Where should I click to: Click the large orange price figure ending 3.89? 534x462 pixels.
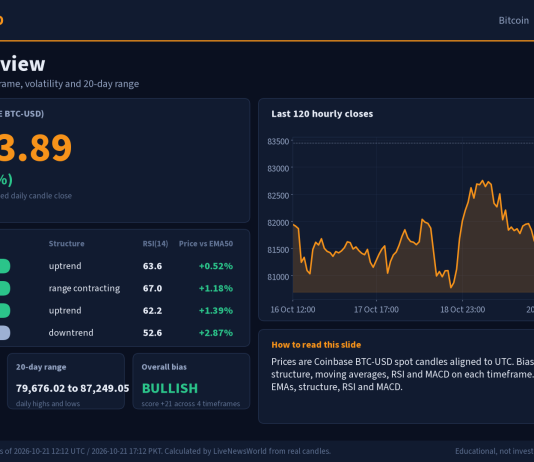[x=36, y=148]
